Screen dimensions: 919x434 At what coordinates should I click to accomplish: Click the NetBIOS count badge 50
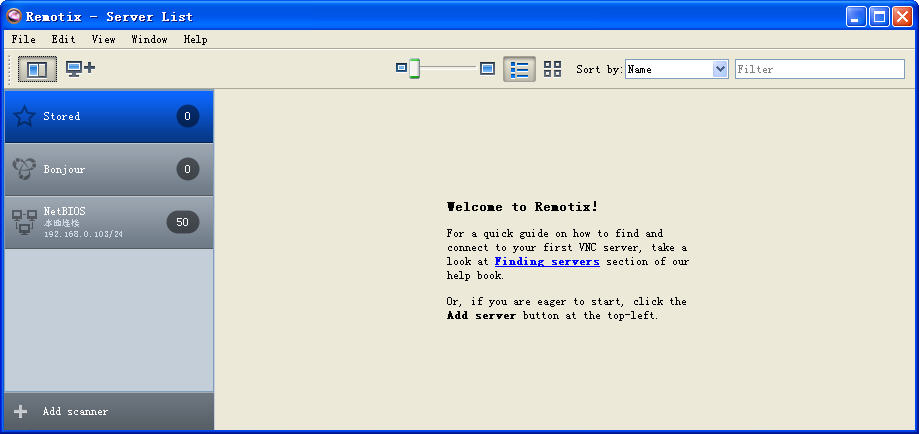(x=183, y=222)
